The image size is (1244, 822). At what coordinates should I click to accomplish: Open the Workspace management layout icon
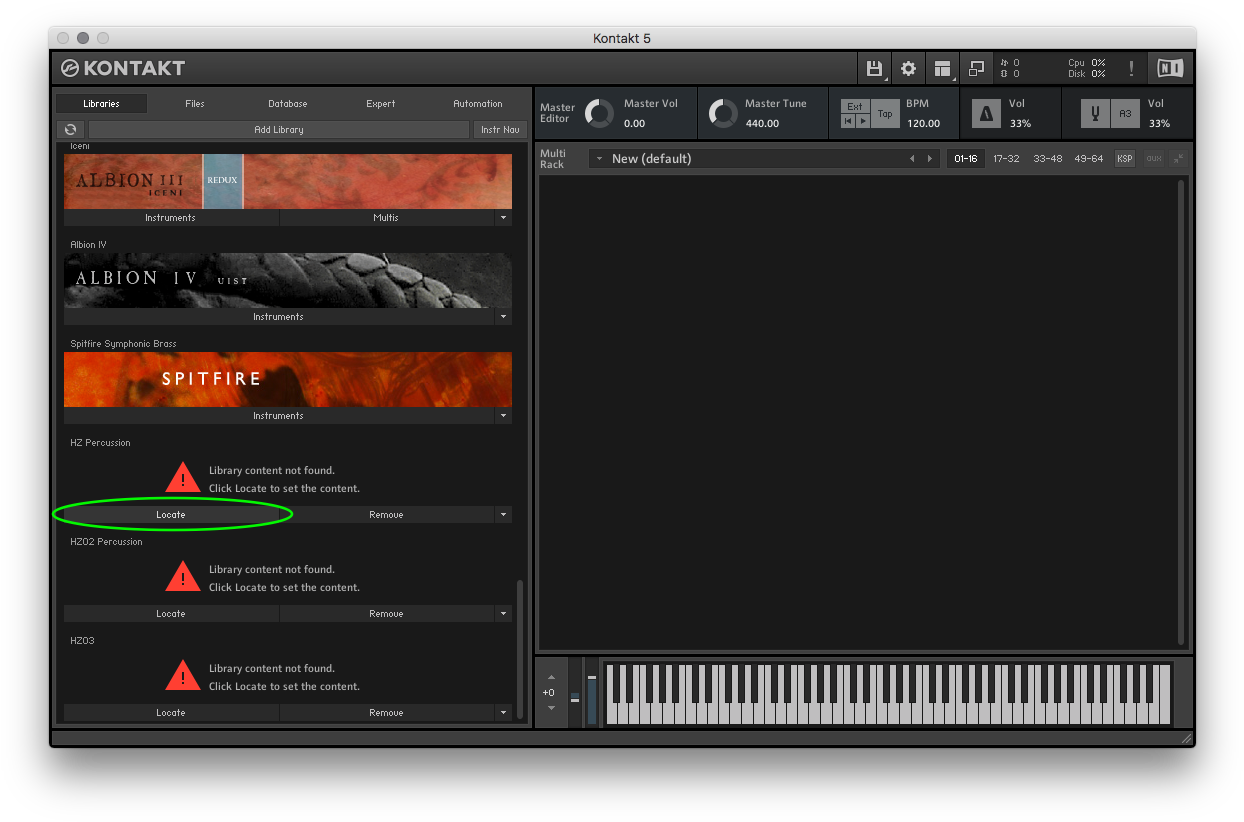[942, 68]
